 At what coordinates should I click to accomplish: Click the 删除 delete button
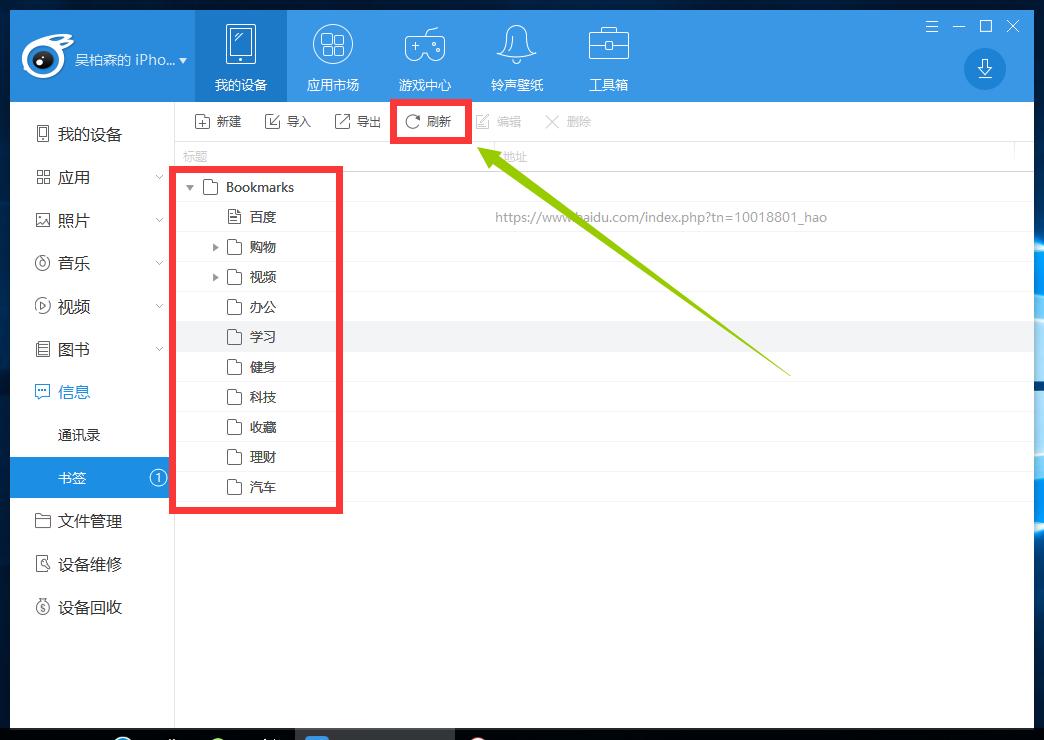point(568,121)
